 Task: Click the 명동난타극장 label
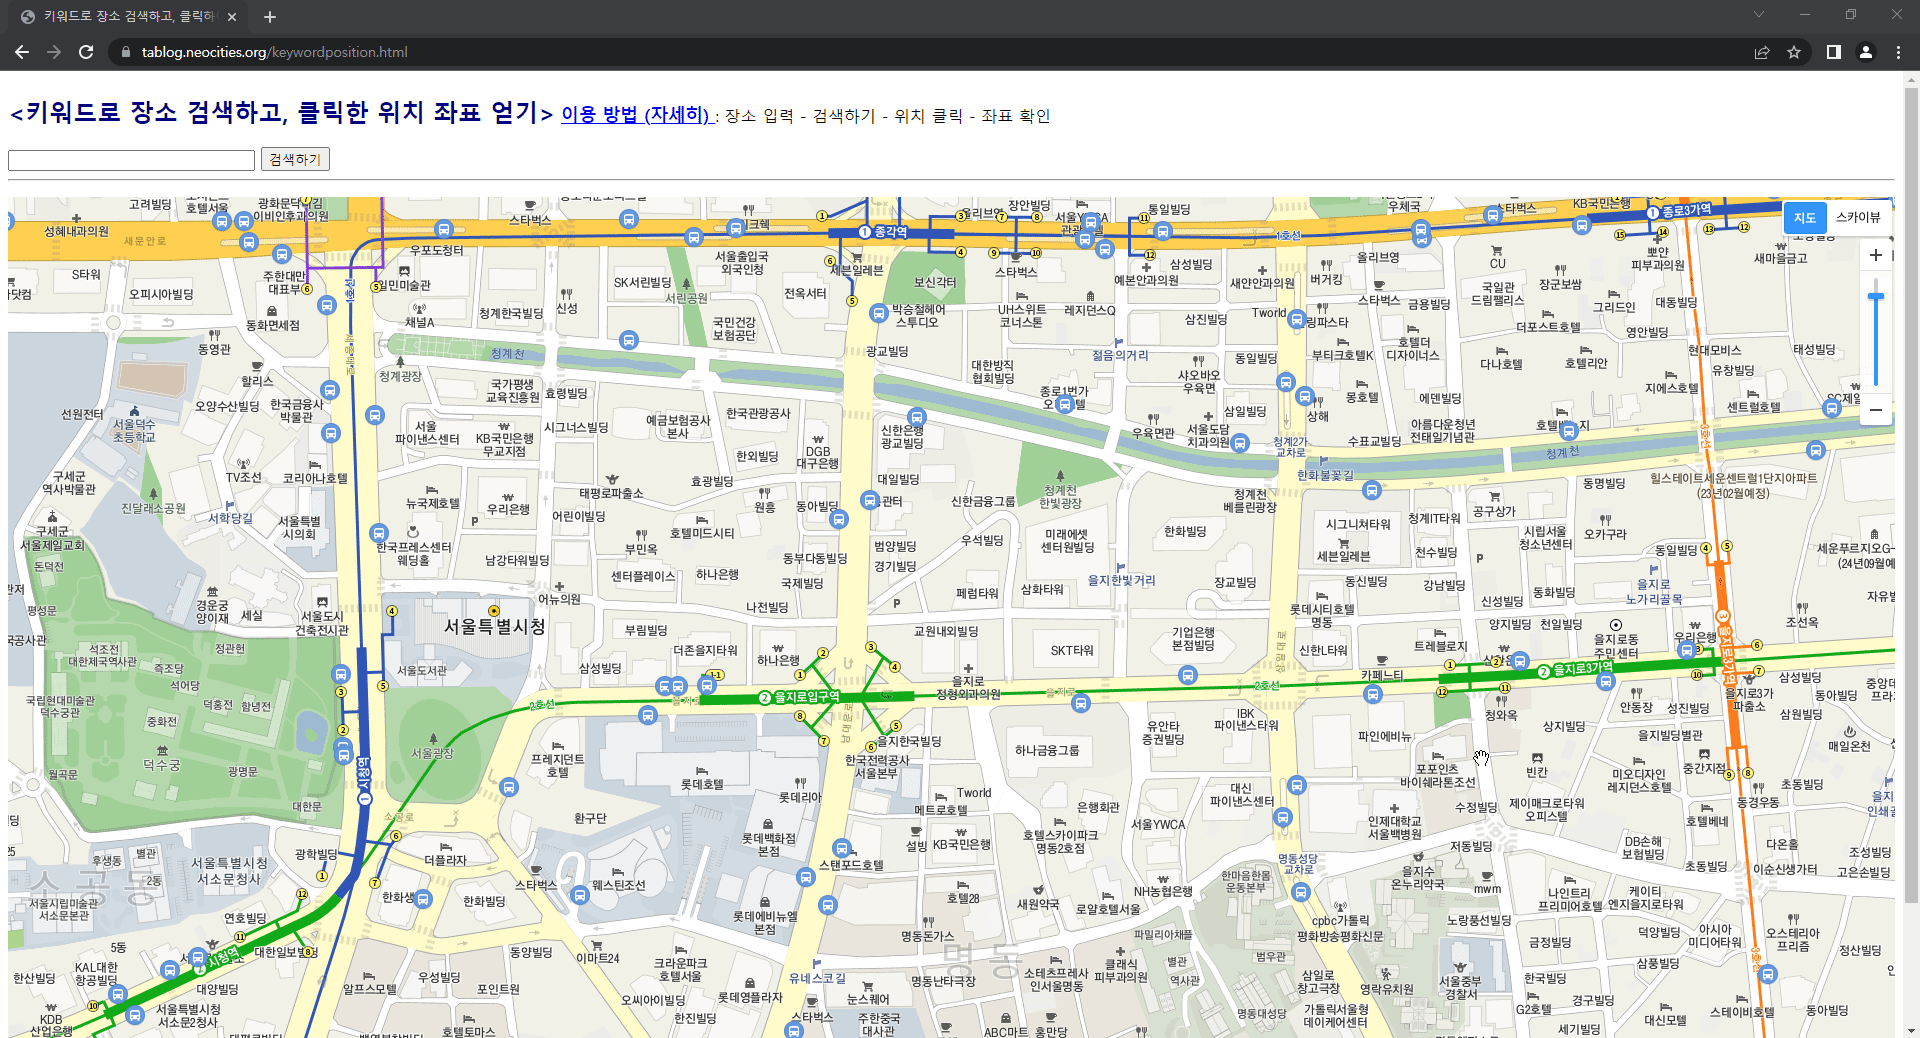943,981
